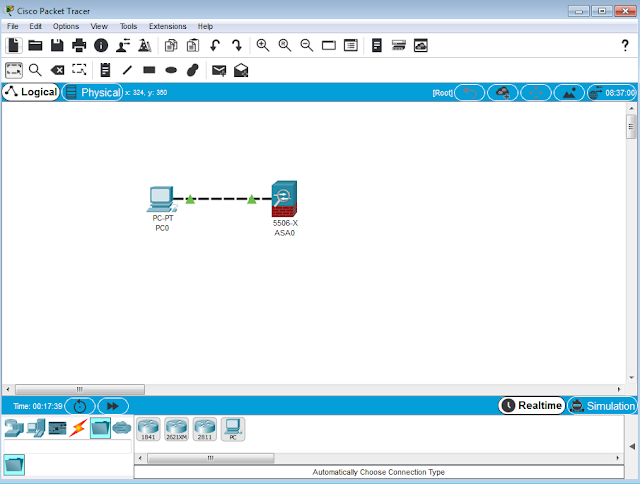
Task: Reset power cycle devices button
Action: click(x=80, y=406)
